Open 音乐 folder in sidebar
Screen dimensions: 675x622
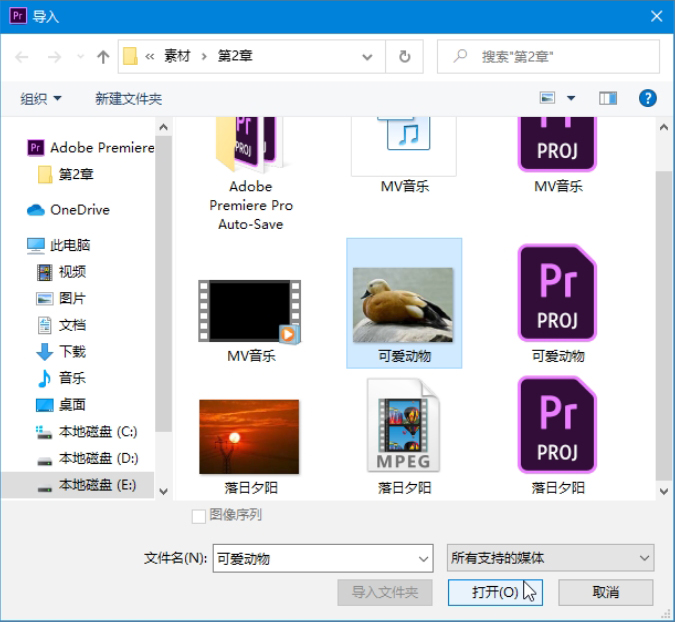(x=61, y=378)
